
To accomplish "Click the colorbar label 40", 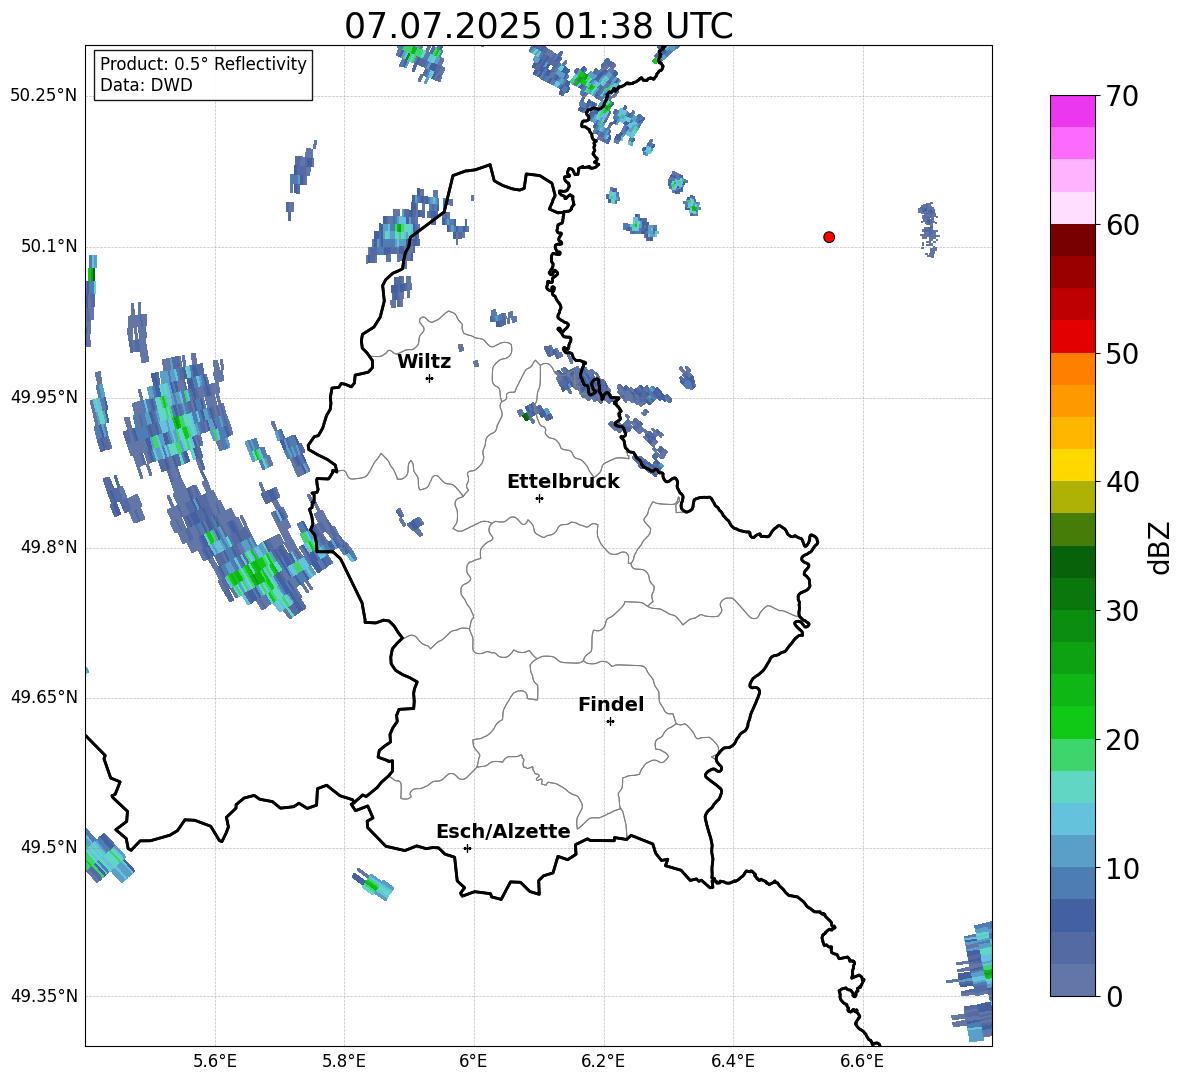I will [1122, 482].
